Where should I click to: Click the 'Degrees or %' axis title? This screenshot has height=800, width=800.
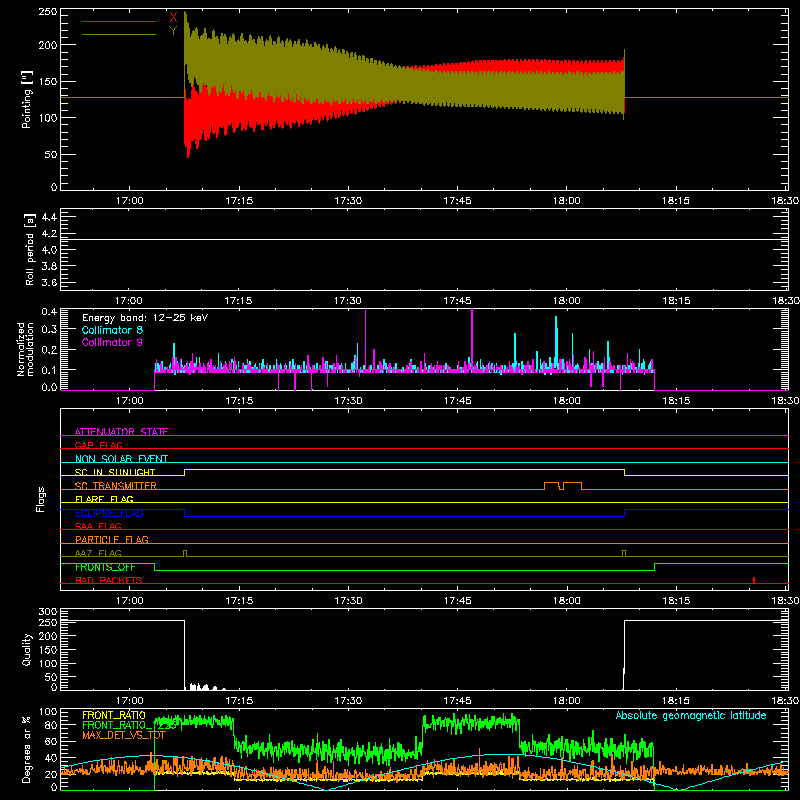click(27, 749)
